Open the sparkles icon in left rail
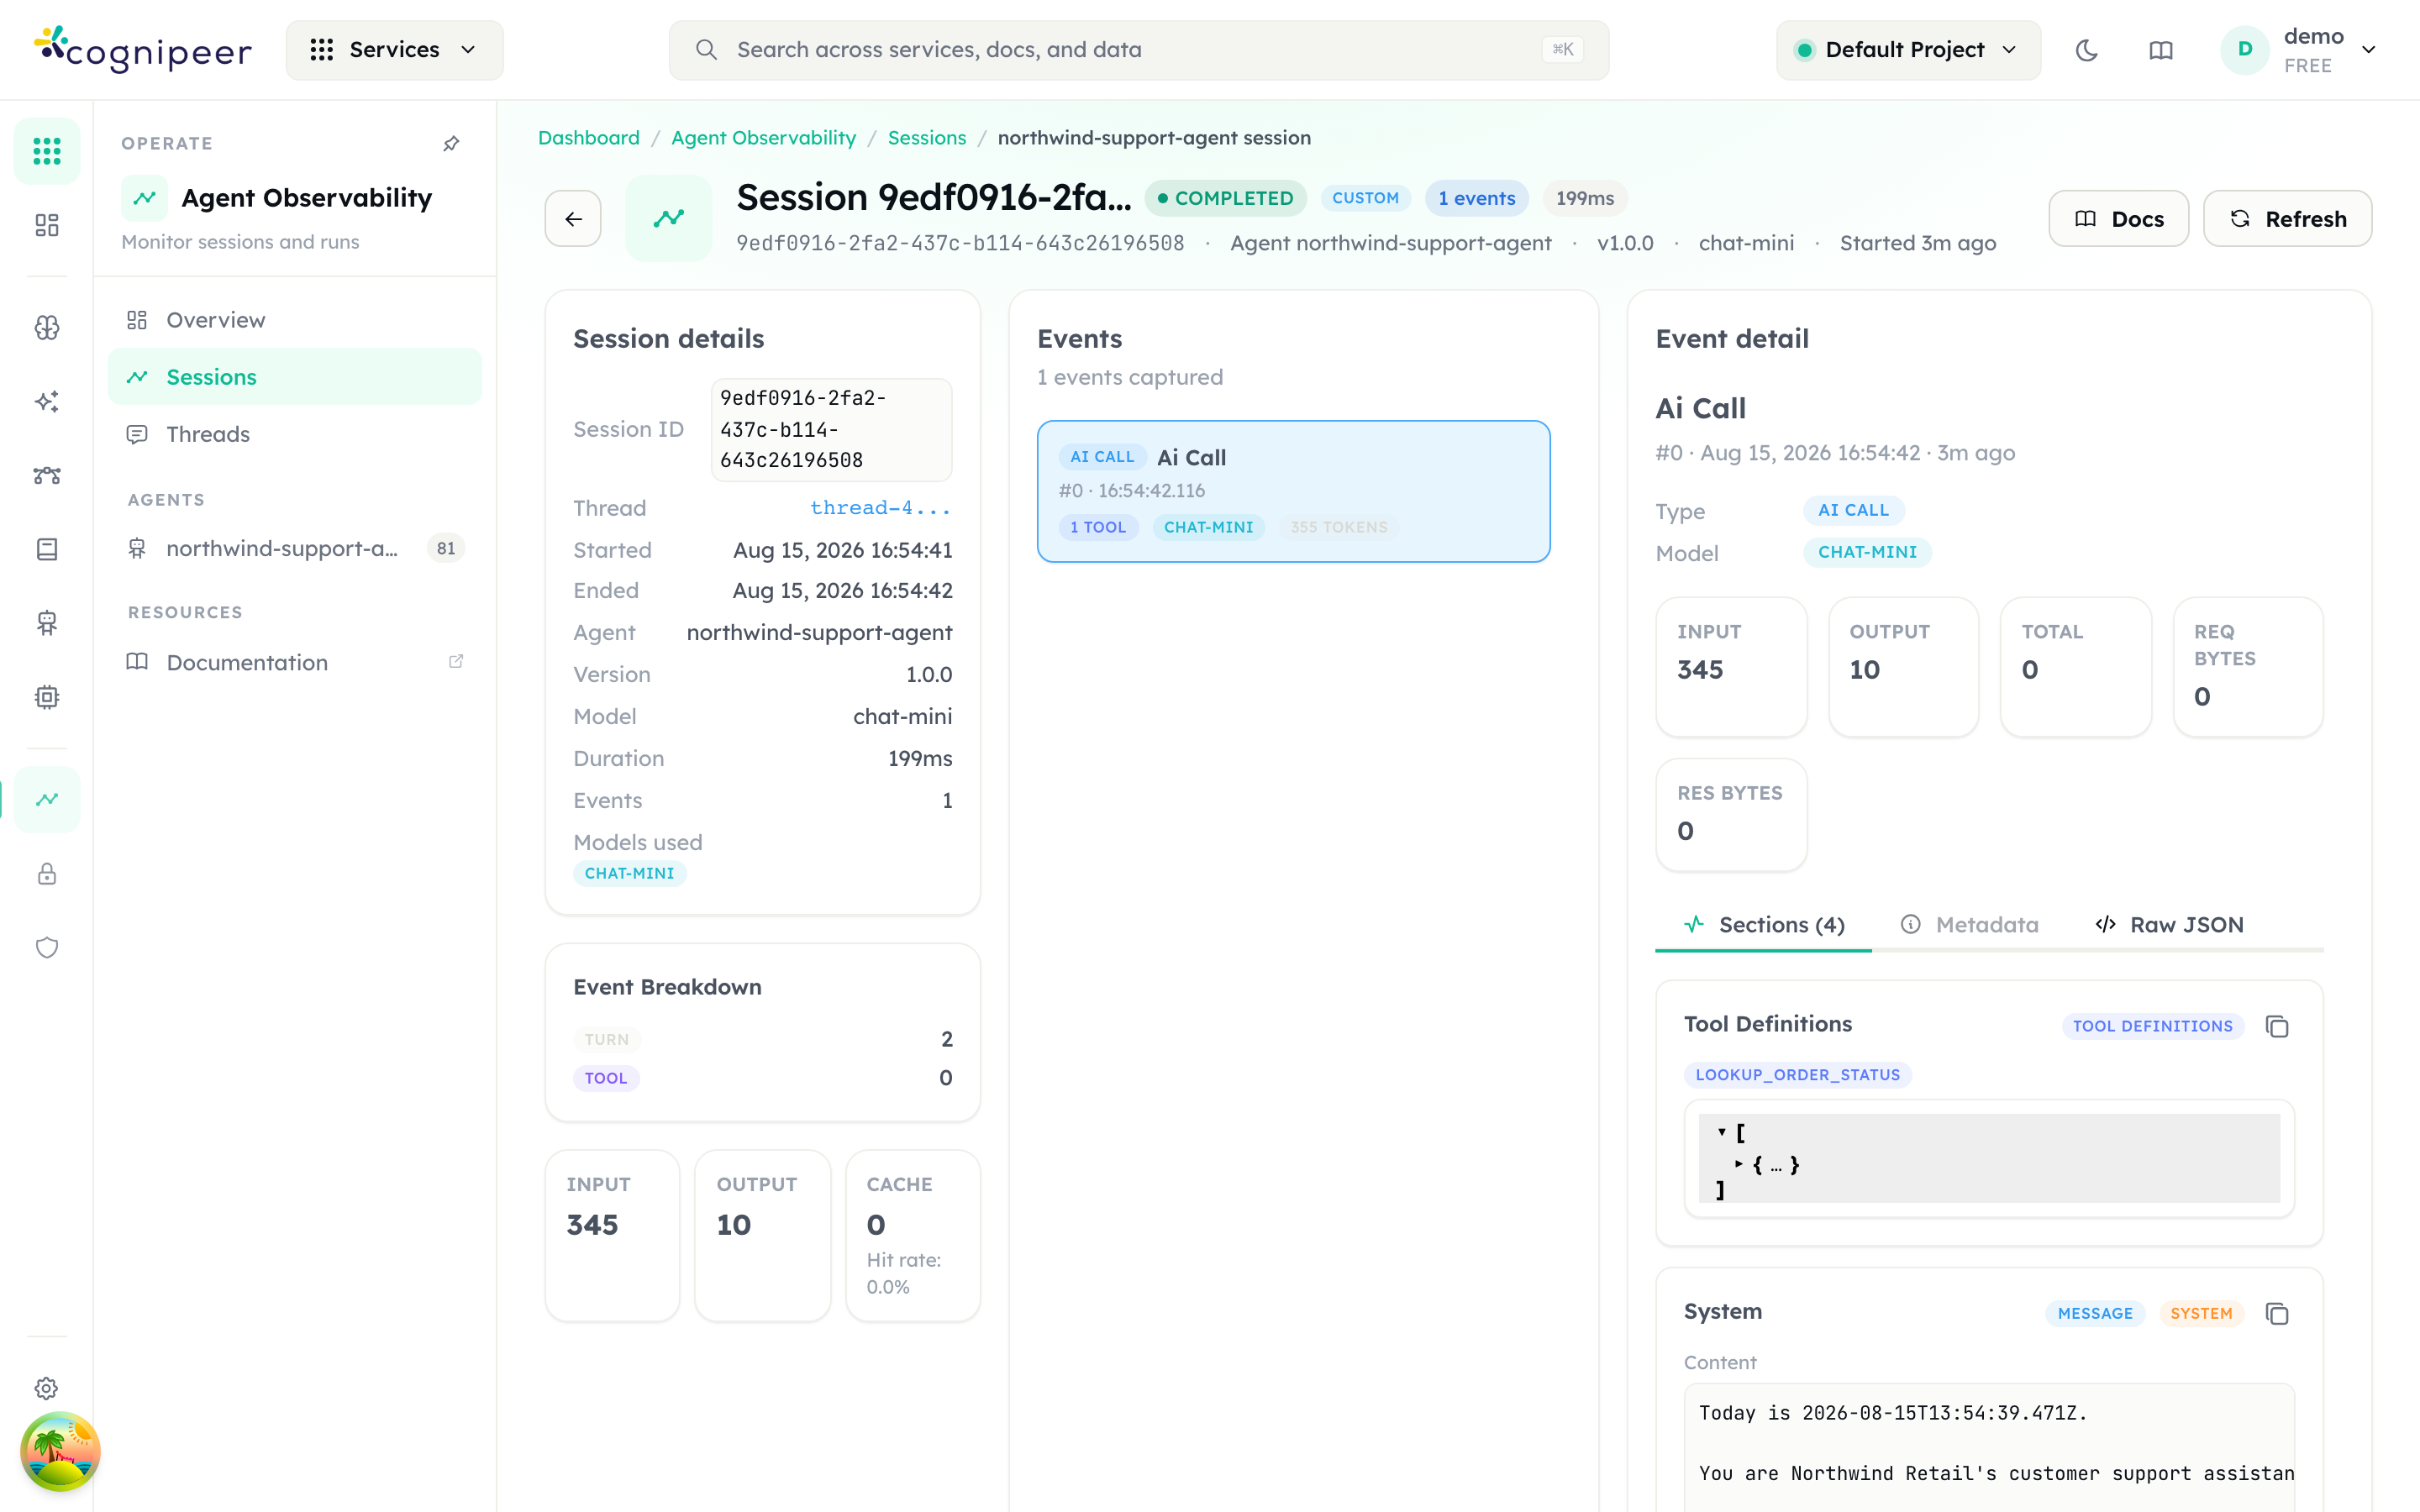The height and width of the screenshot is (1512, 2420). (x=47, y=401)
